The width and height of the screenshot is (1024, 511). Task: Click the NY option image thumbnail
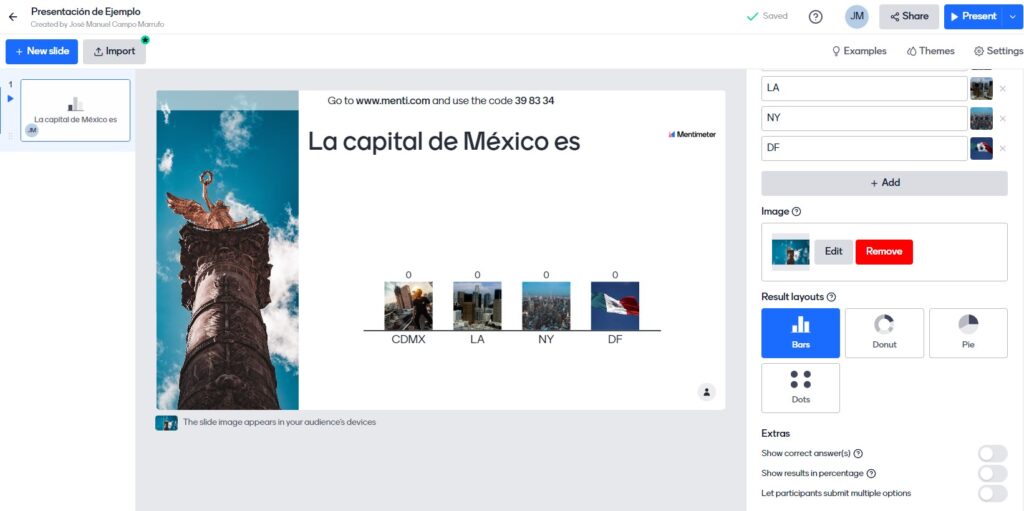coord(981,119)
